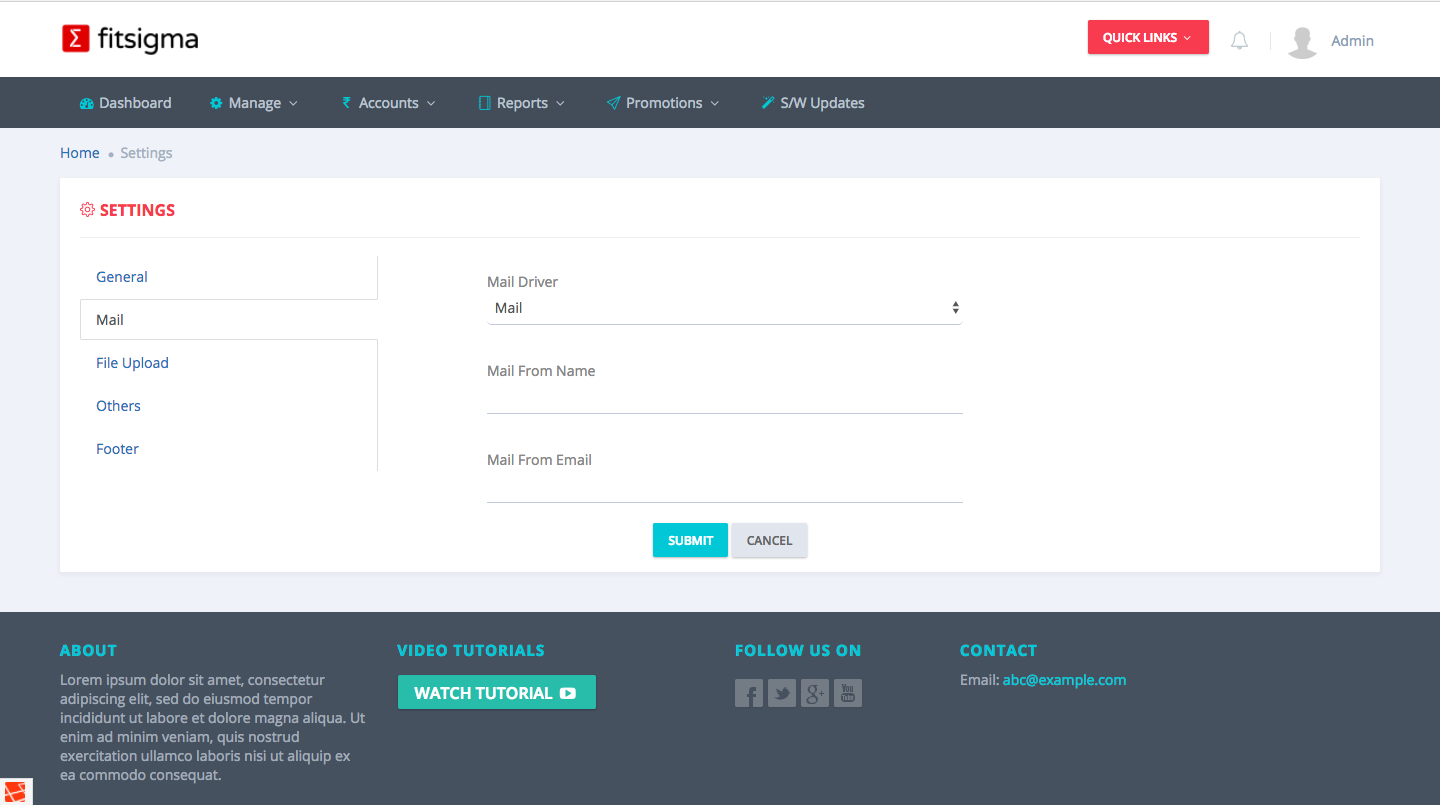This screenshot has height=805, width=1440.
Task: Open the Reports menu
Action: point(522,103)
